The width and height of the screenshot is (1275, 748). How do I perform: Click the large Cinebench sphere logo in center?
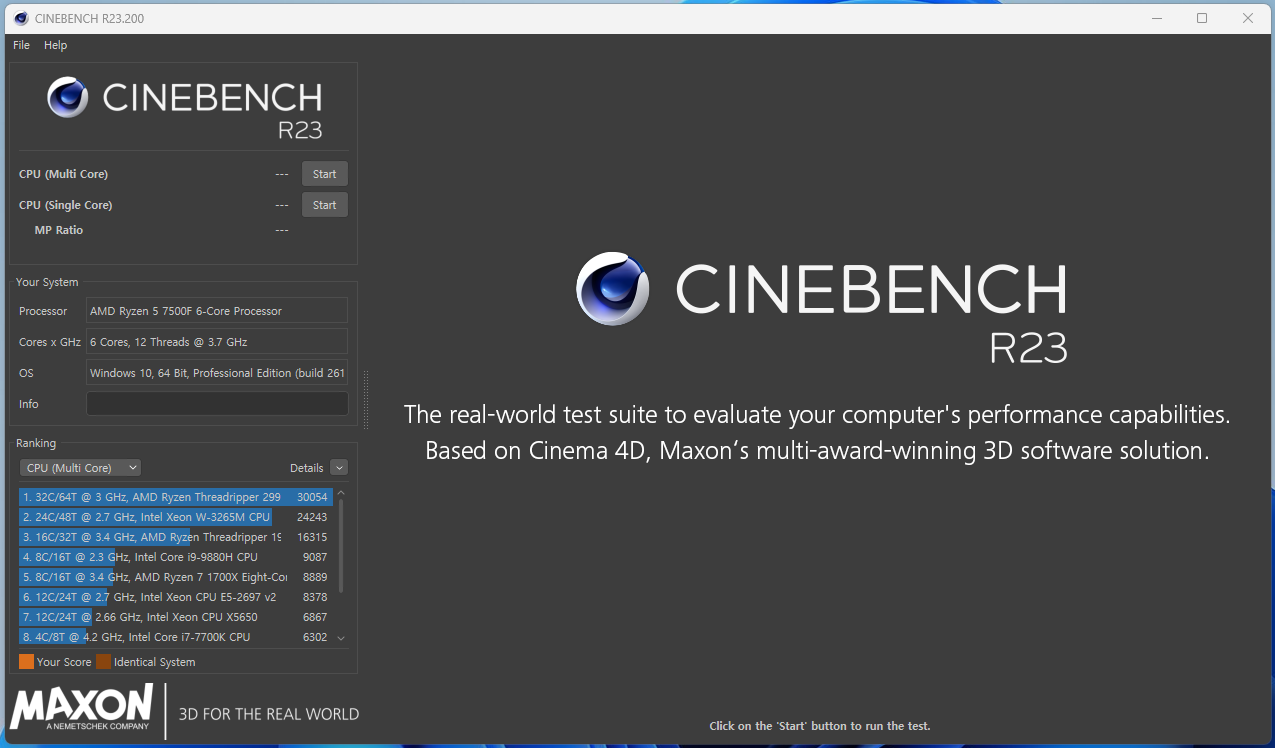(613, 289)
